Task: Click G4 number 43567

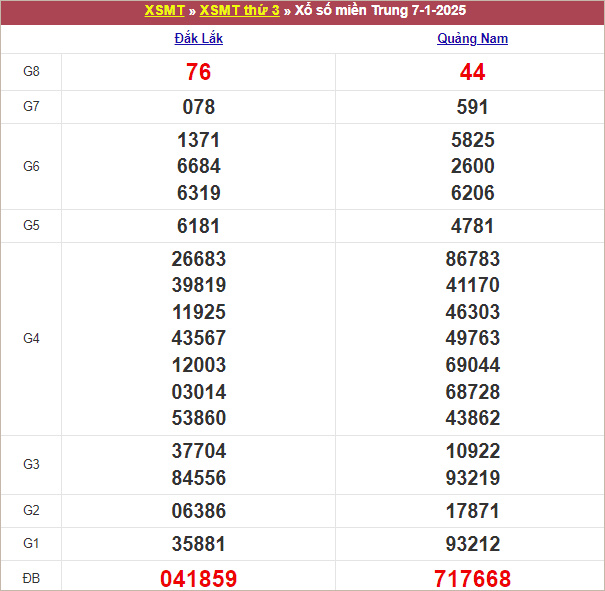Action: [x=198, y=338]
